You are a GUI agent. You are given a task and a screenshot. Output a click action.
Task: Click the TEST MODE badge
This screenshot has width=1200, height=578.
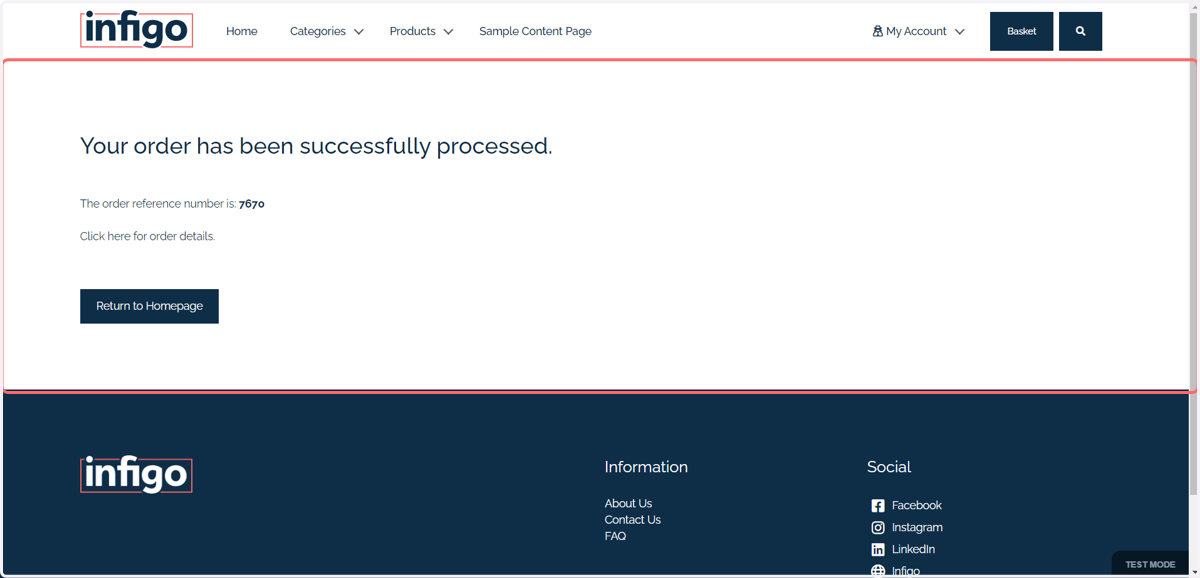point(1150,564)
